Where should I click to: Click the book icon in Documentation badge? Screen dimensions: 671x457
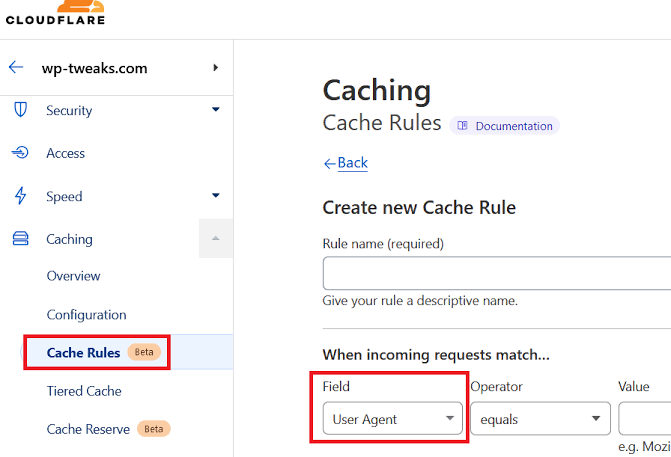[x=462, y=126]
